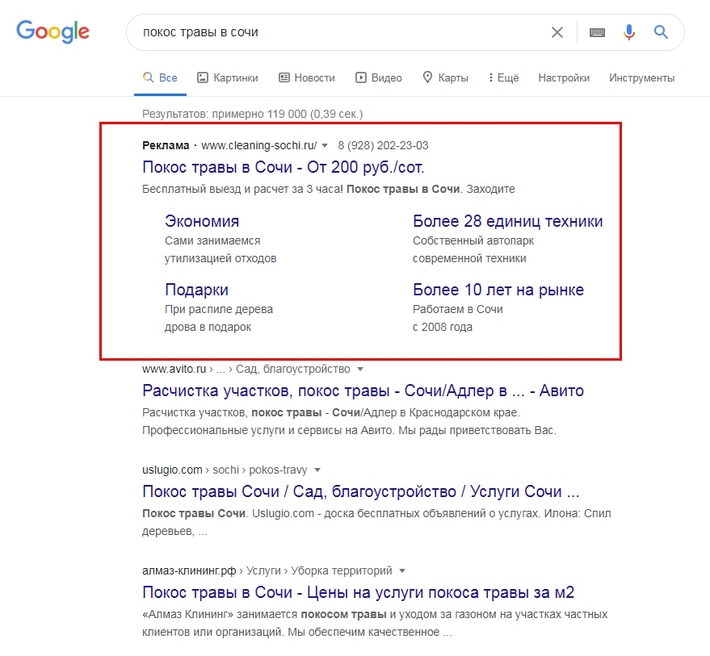
Task: Click the uslugio.com › sochi › pokos-travy breadcrumb
Action: tap(225, 470)
